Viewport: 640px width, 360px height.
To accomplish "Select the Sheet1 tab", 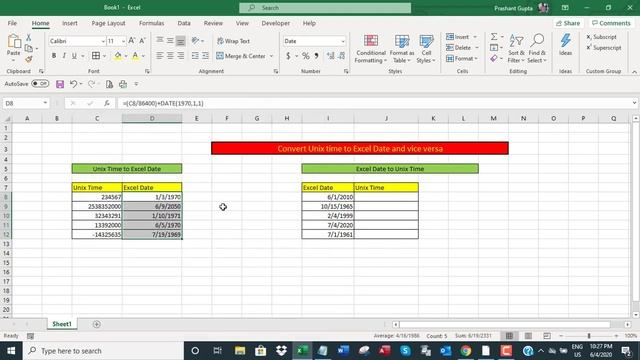I will (62, 324).
